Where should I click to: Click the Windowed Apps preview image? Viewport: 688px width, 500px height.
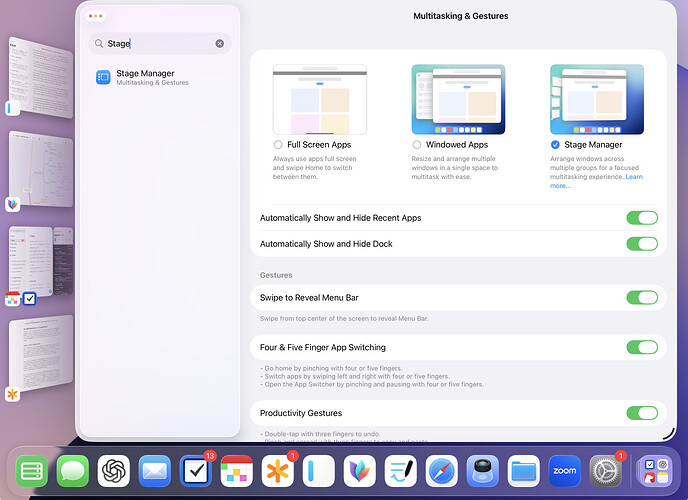[459, 100]
